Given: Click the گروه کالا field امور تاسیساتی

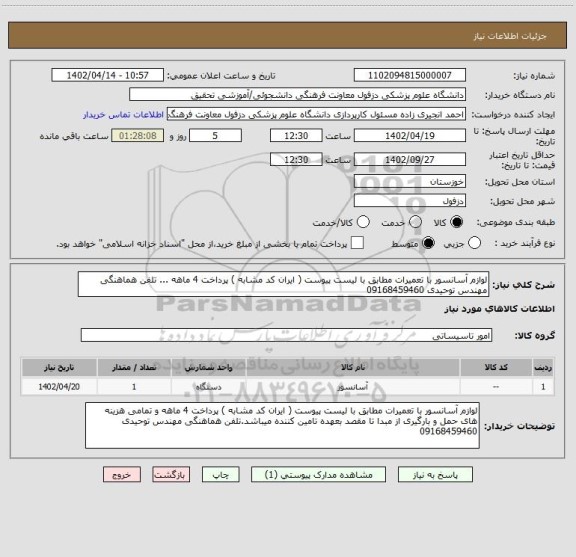Looking at the screenshot, I should tap(286, 335).
